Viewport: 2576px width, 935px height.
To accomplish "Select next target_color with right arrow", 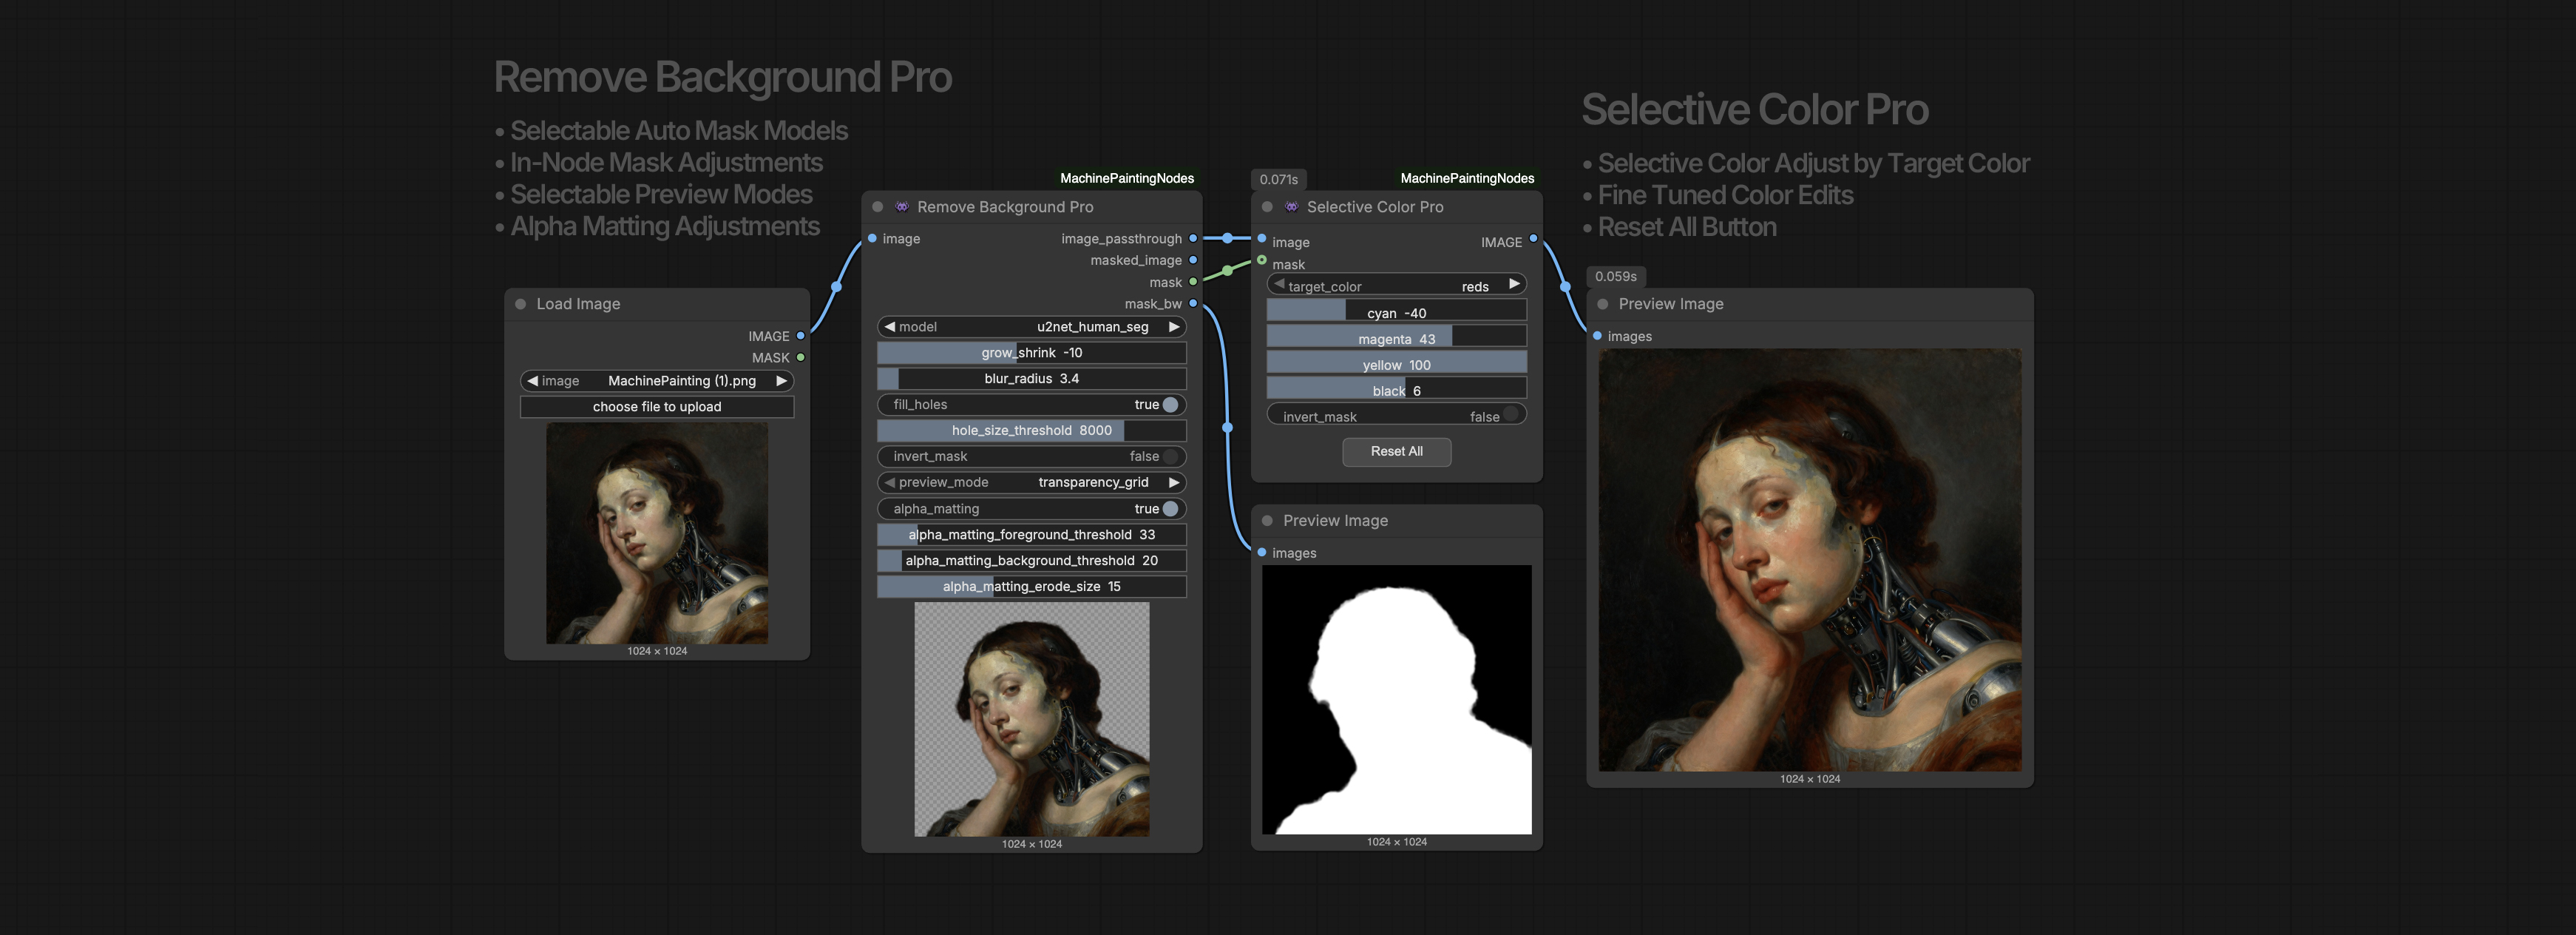I will pos(1514,284).
